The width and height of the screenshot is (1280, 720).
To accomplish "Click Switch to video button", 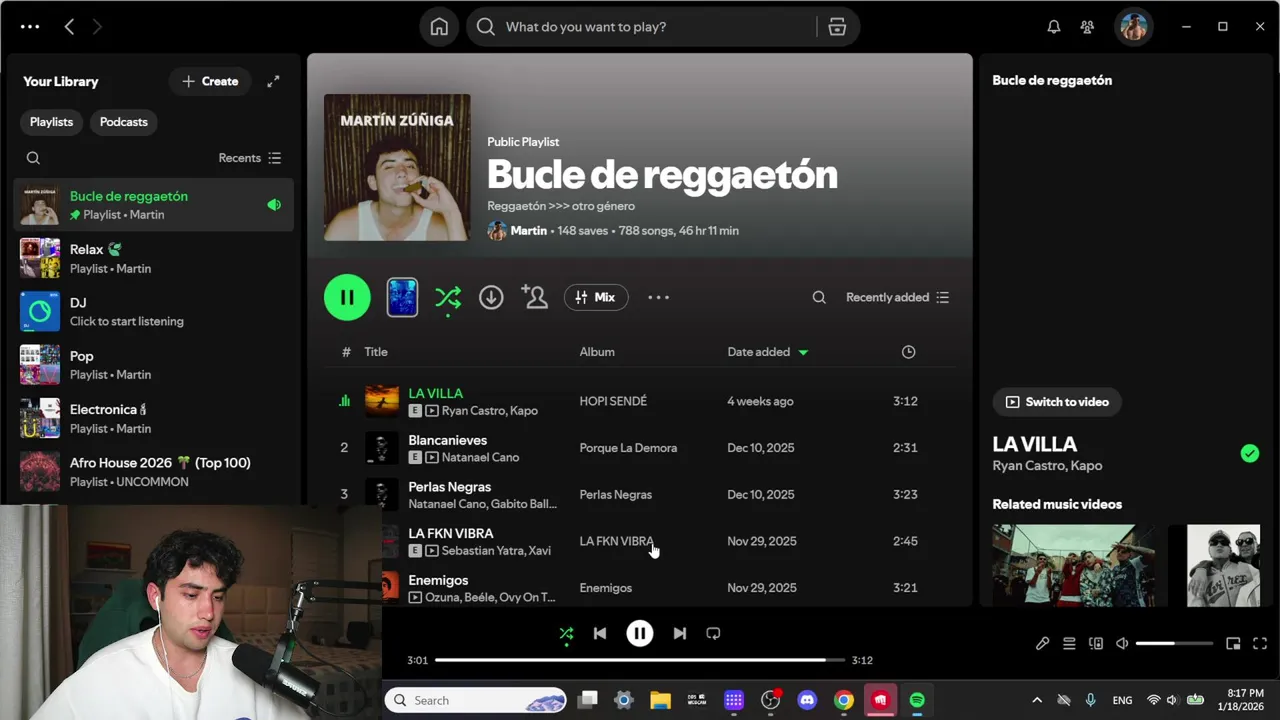I will (1057, 402).
